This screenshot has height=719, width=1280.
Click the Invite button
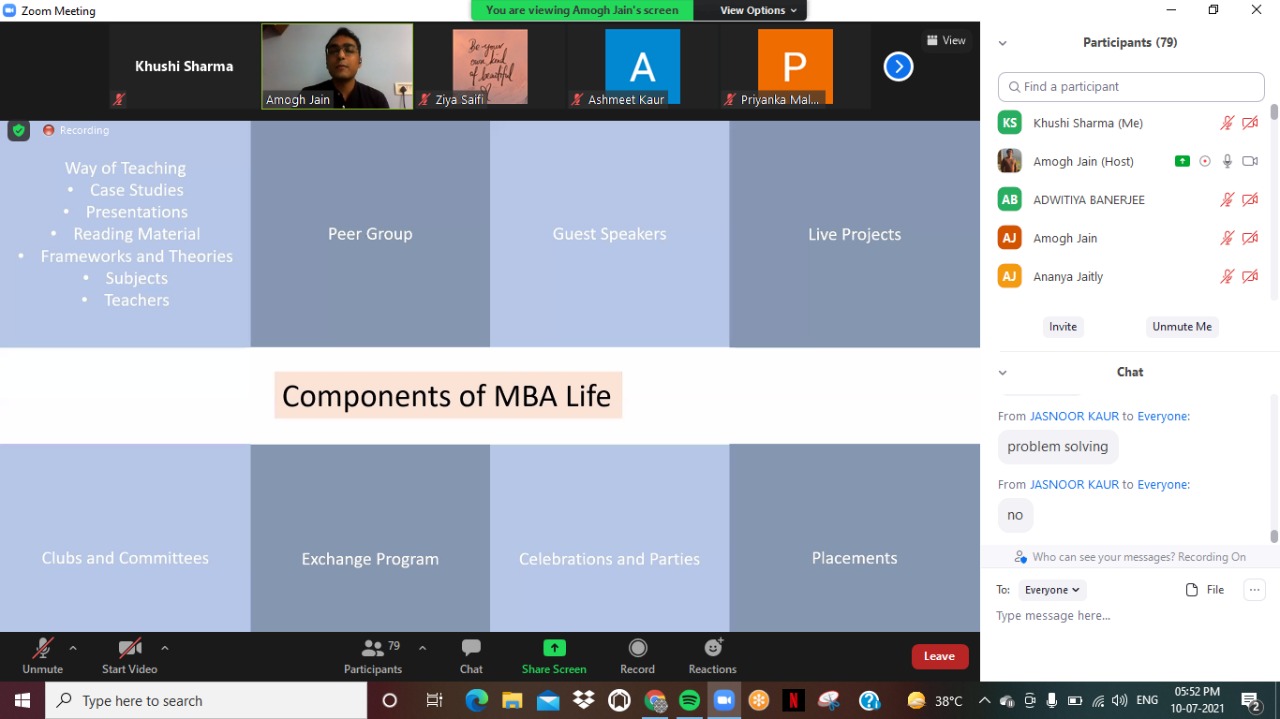pyautogui.click(x=1062, y=327)
